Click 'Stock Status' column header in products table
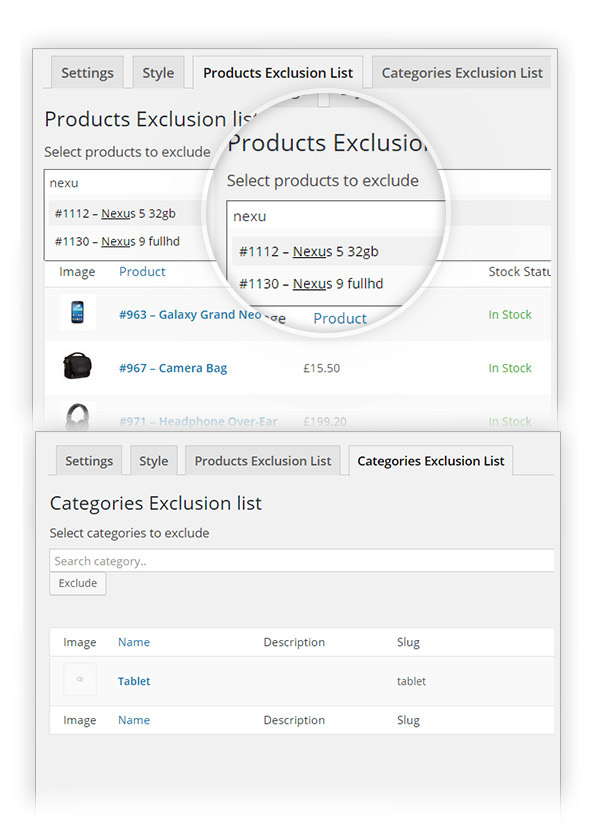The height and width of the screenshot is (839, 600). [519, 272]
